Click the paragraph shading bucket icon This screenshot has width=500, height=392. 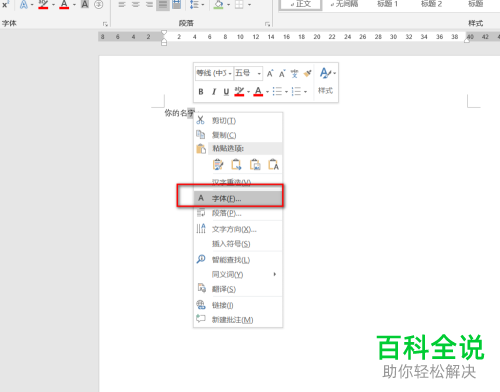pyautogui.click(x=219, y=5)
